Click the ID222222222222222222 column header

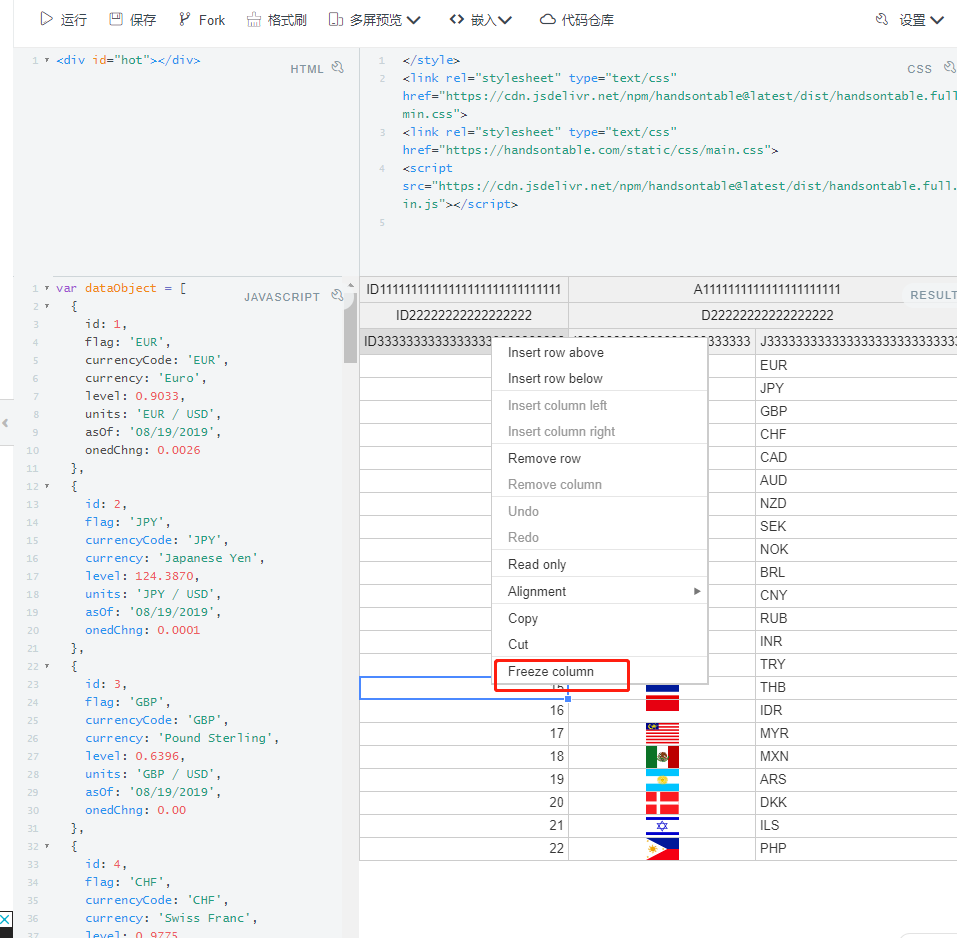463,315
